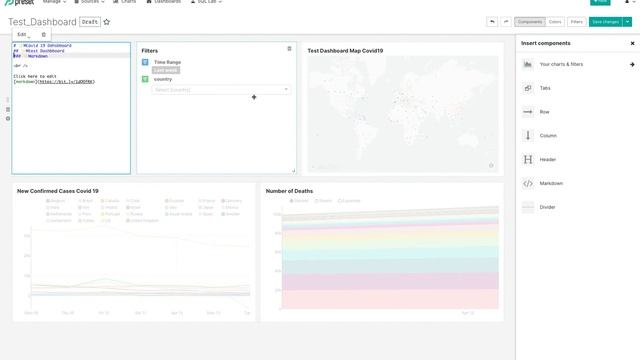640x360 pixels.
Task: Open the Charts menu item
Action: (x=124, y=2)
